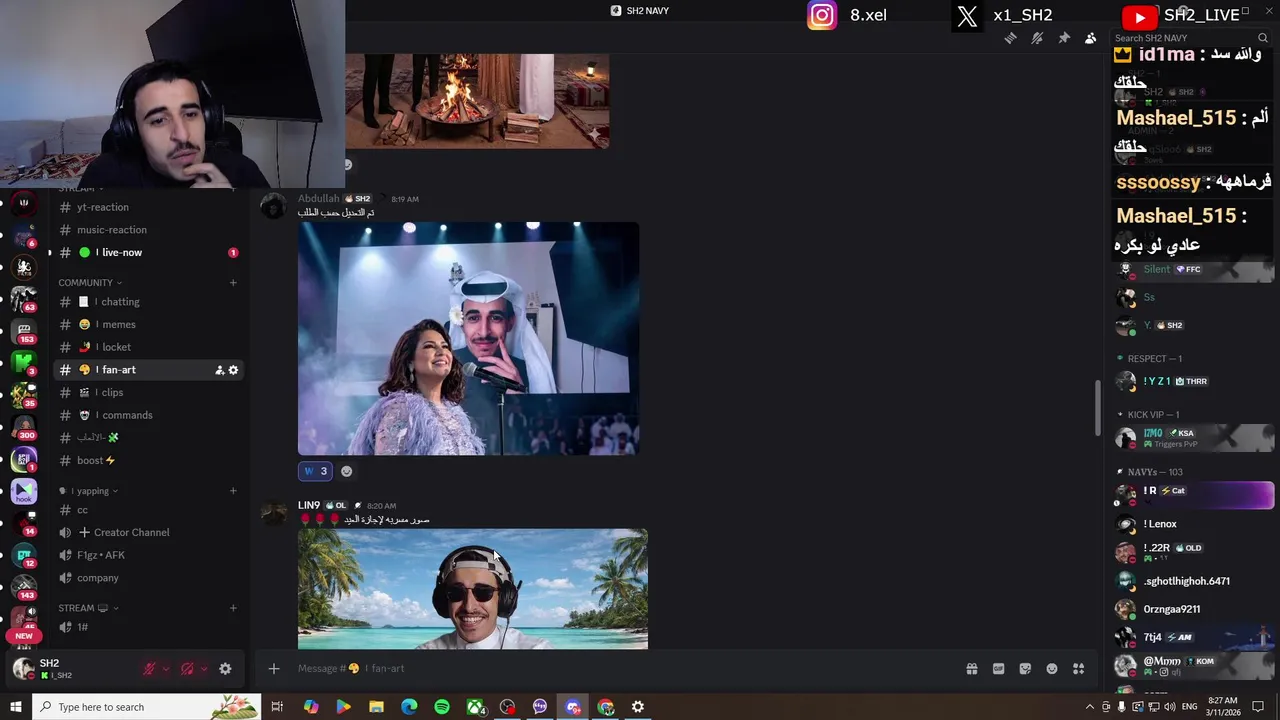Viewport: 1280px width, 720px height.
Task: Click the plus attachment button beside message box
Action: 274,669
